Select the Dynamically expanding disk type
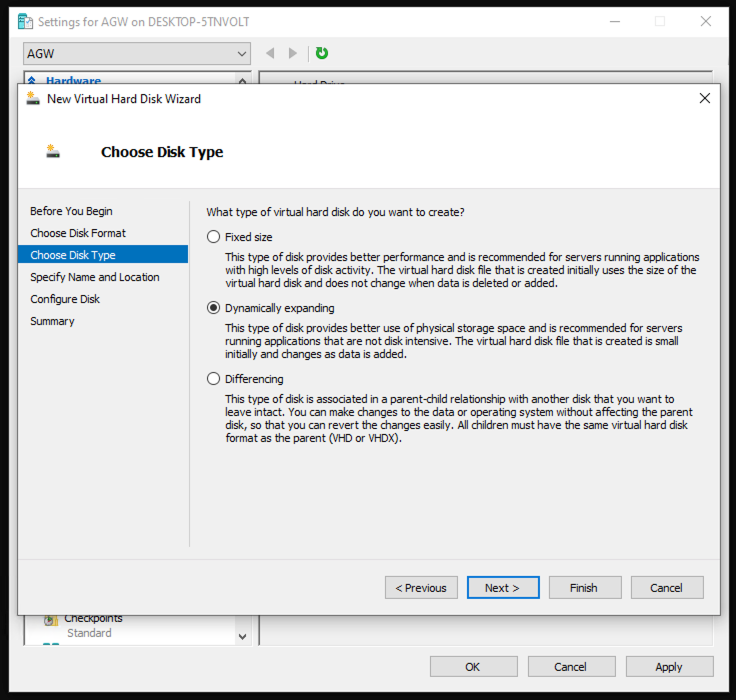This screenshot has height=700, width=736. tap(213, 308)
